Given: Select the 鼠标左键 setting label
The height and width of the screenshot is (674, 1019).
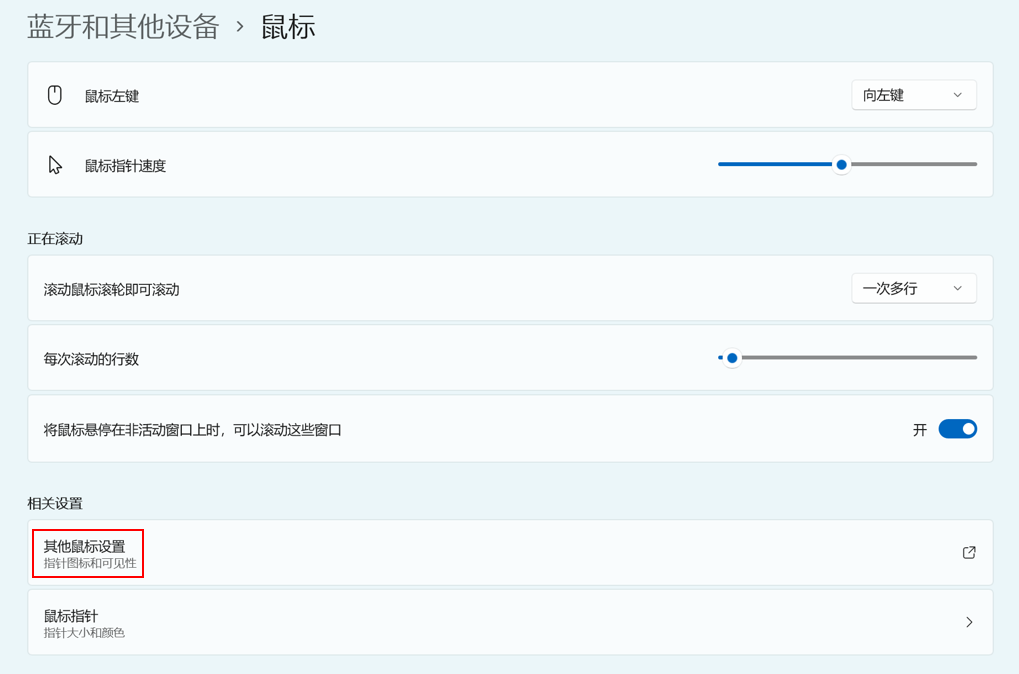Looking at the screenshot, I should (112, 96).
